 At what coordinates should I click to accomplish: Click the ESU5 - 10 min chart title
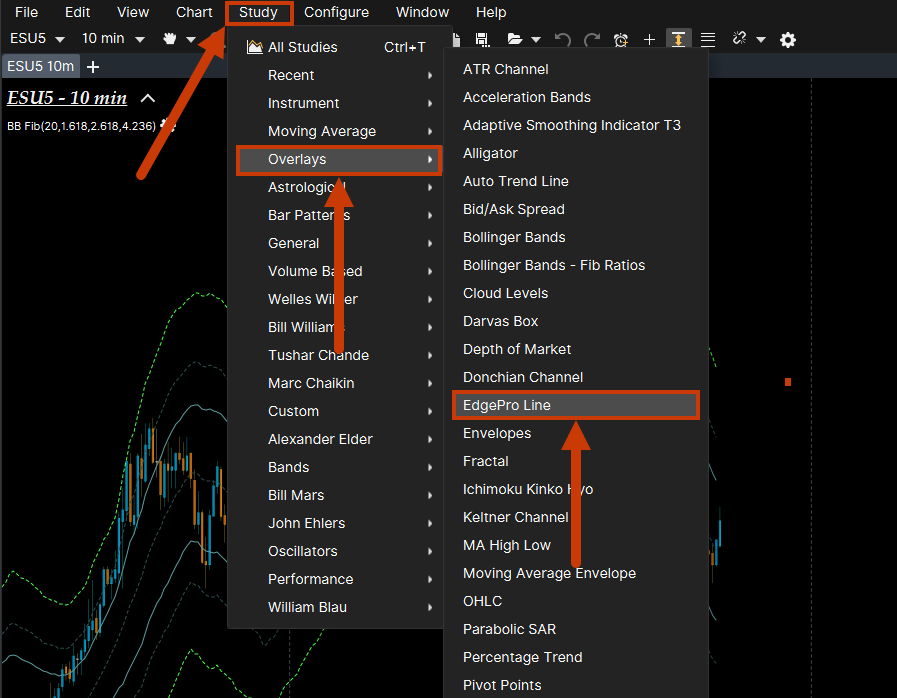coord(67,98)
